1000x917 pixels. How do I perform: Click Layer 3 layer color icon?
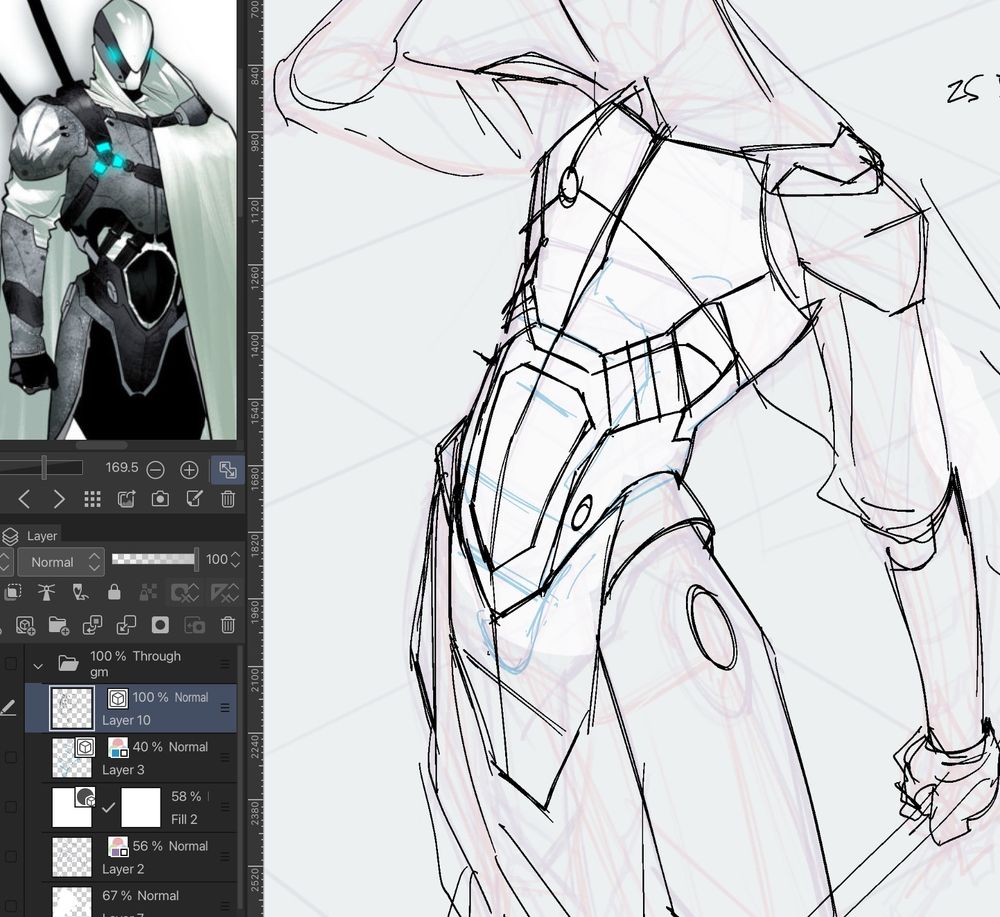(118, 747)
